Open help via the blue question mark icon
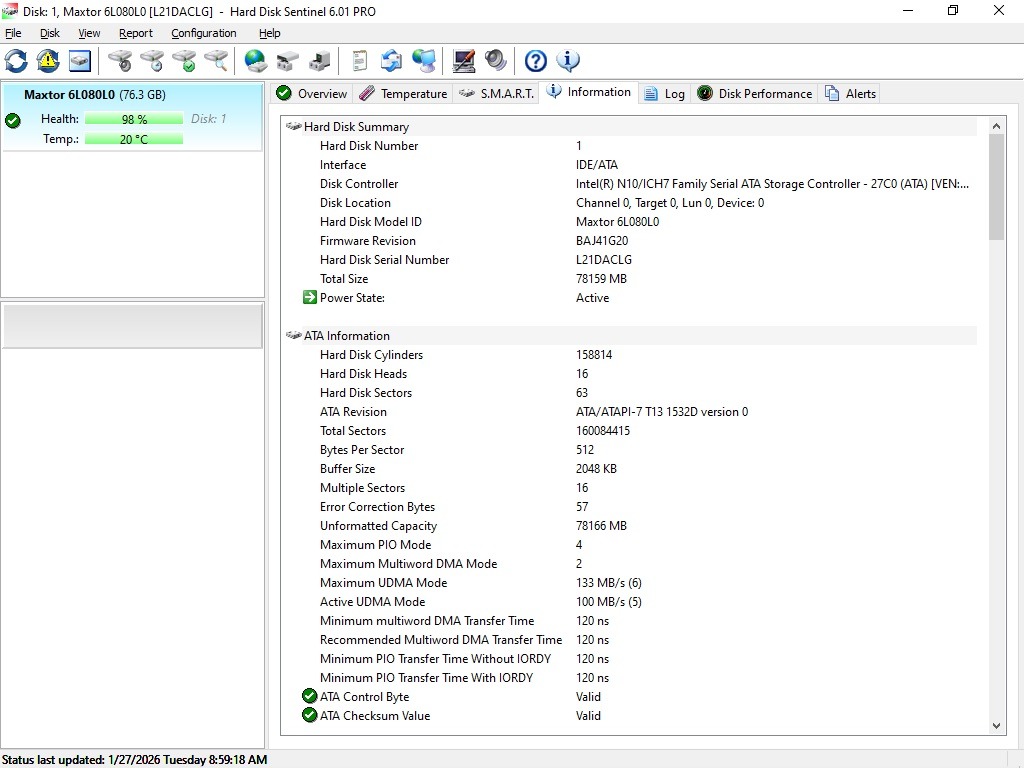1024x768 pixels. (536, 61)
